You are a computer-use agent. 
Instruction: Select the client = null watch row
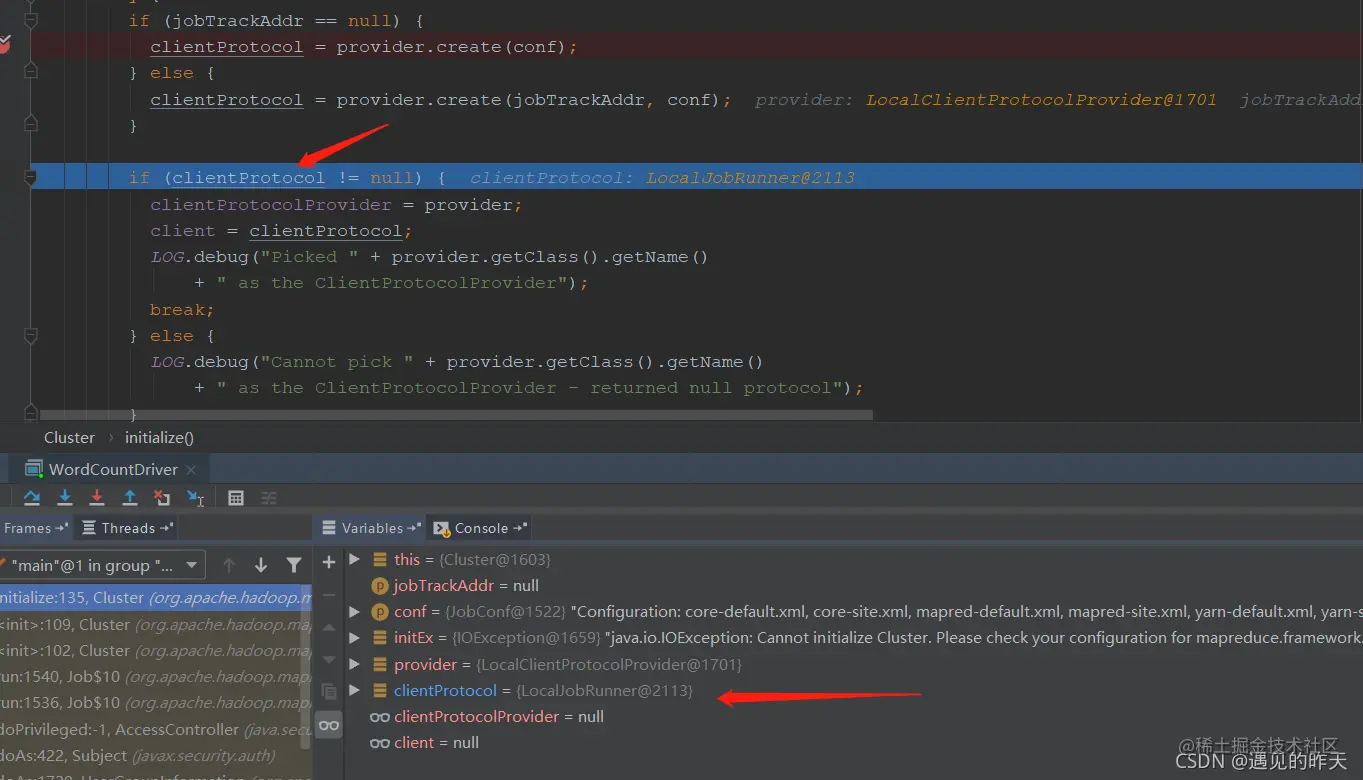click(853, 742)
